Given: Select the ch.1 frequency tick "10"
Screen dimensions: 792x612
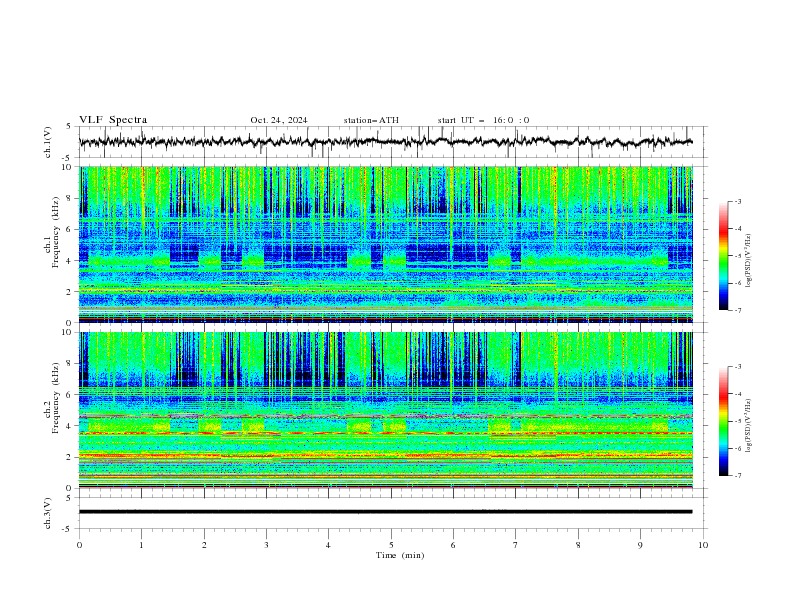Looking at the screenshot, I should [67, 167].
